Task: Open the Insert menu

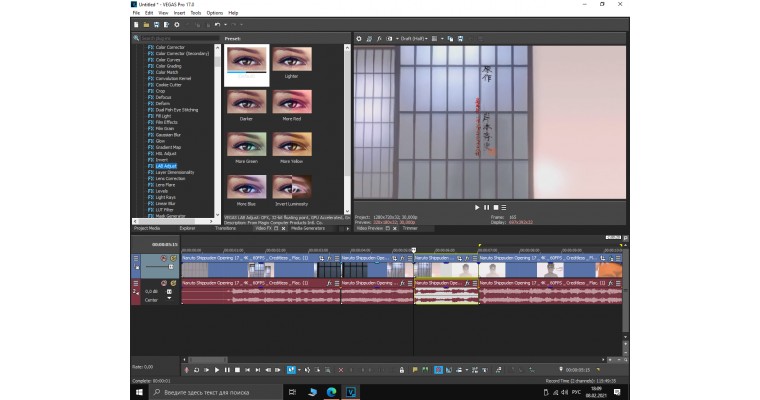Action: 180,13
